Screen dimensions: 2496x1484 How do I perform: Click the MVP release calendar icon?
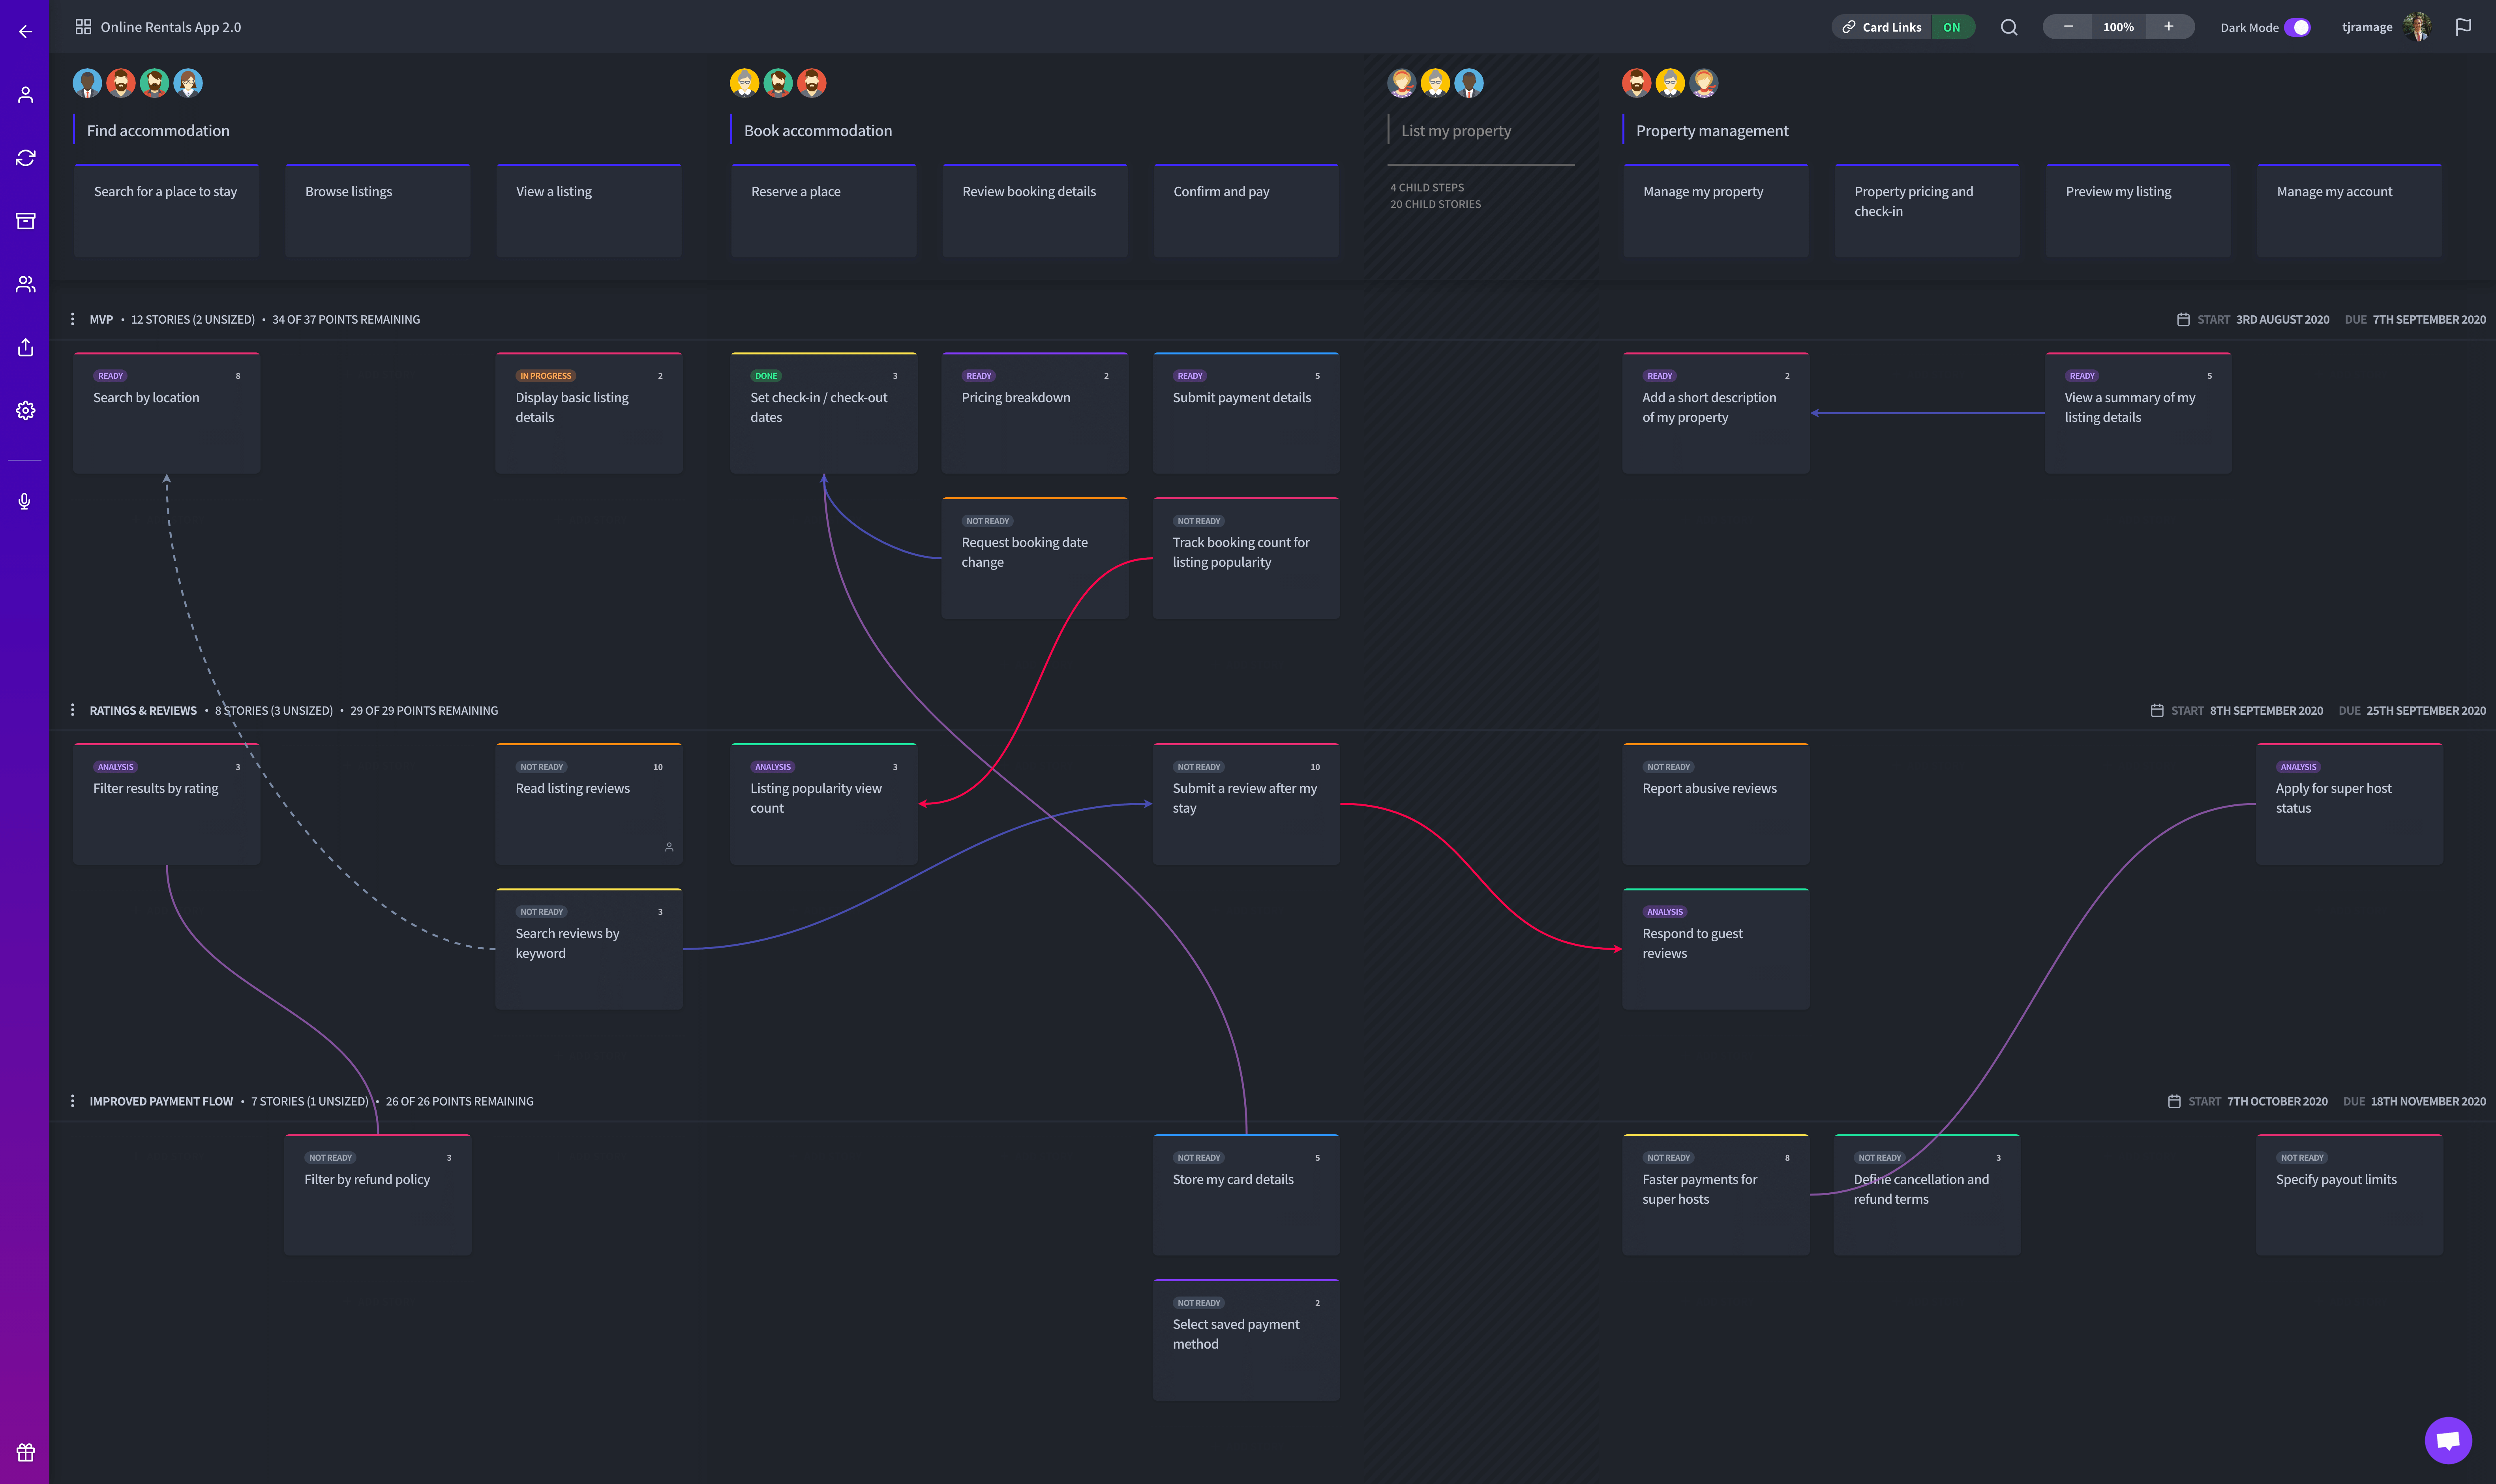[2182, 320]
